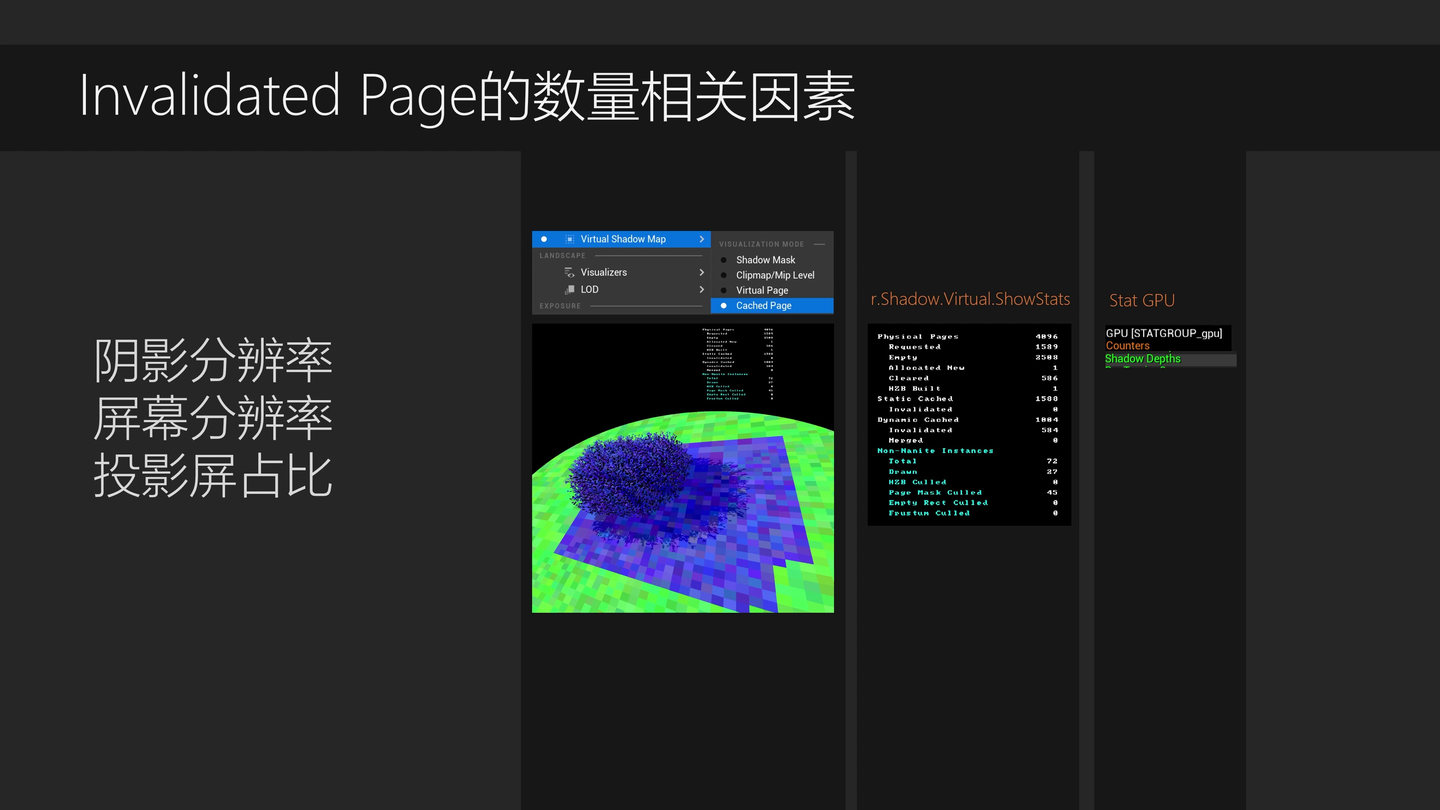Image resolution: width=1440 pixels, height=810 pixels.
Task: Click the Virtual Shadow Map menu entry
Action: coord(622,239)
